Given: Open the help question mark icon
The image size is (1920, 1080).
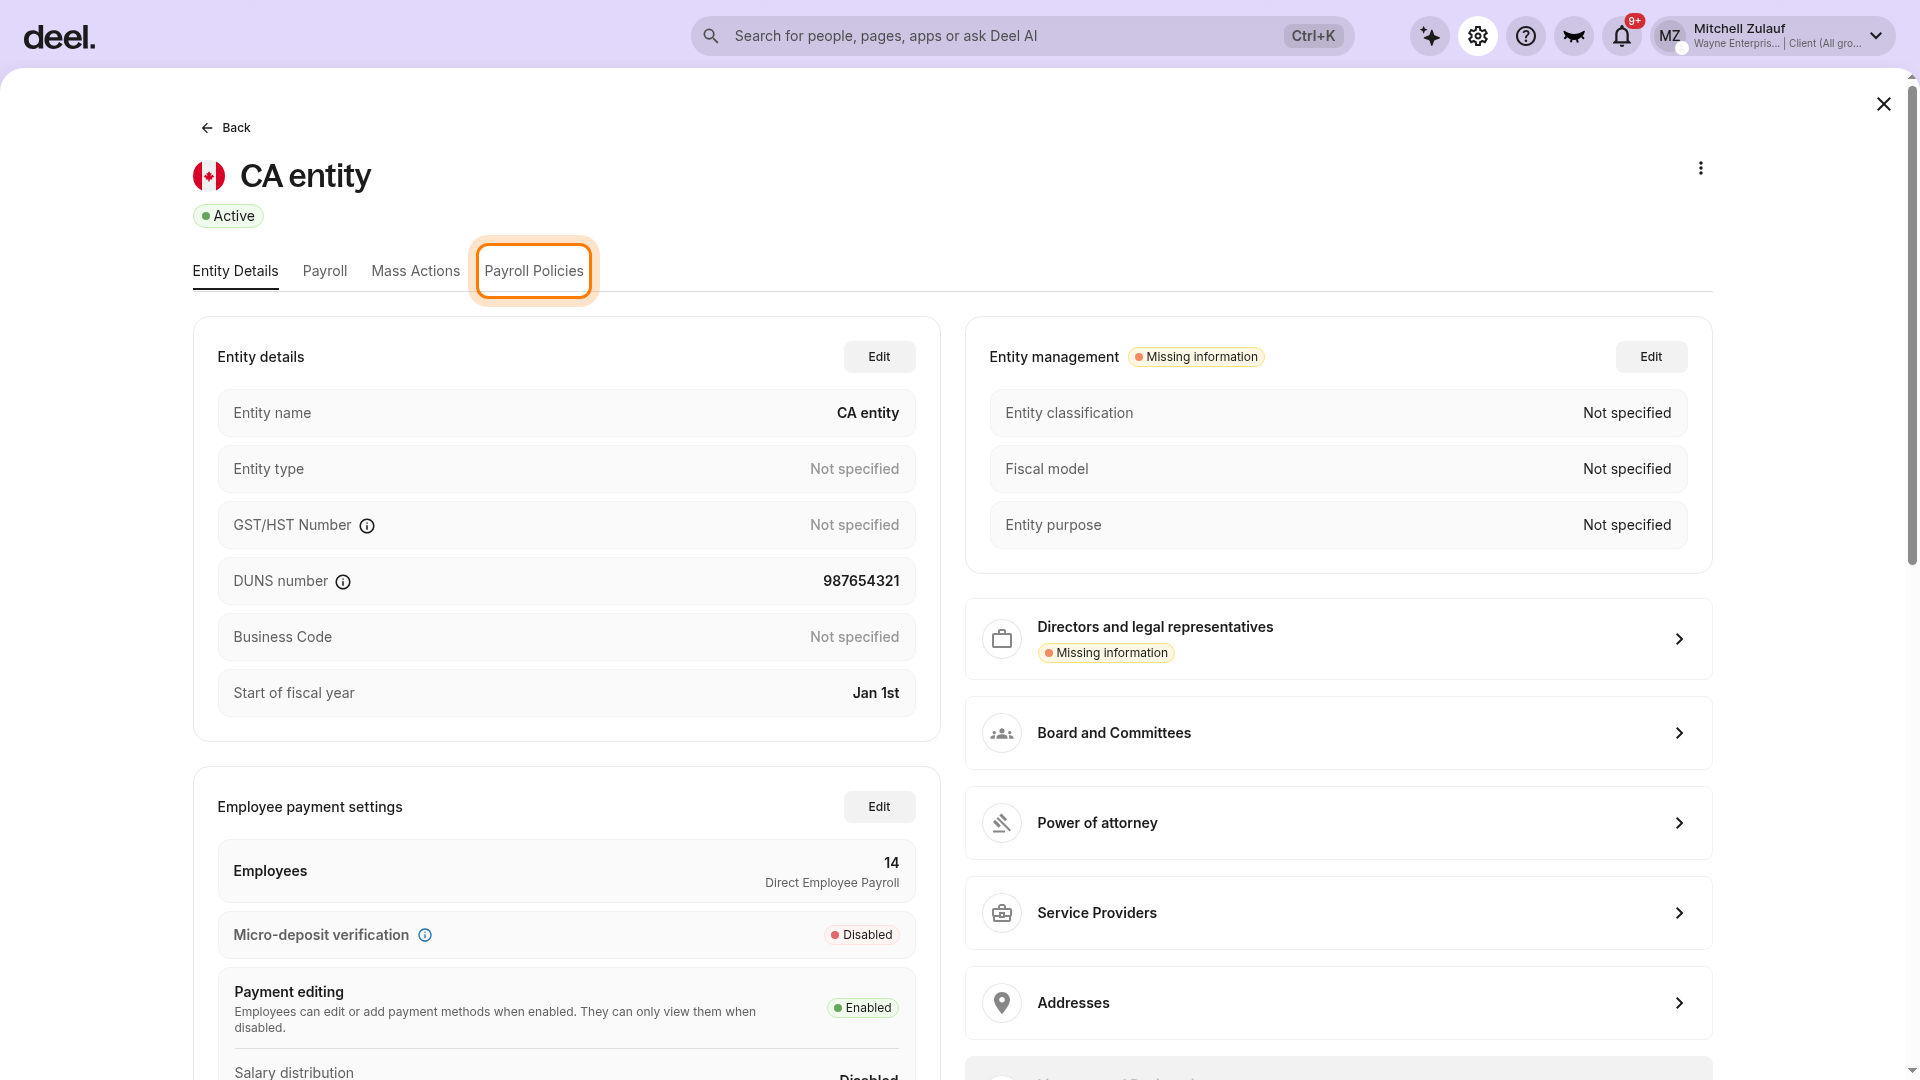Looking at the screenshot, I should coord(1526,36).
